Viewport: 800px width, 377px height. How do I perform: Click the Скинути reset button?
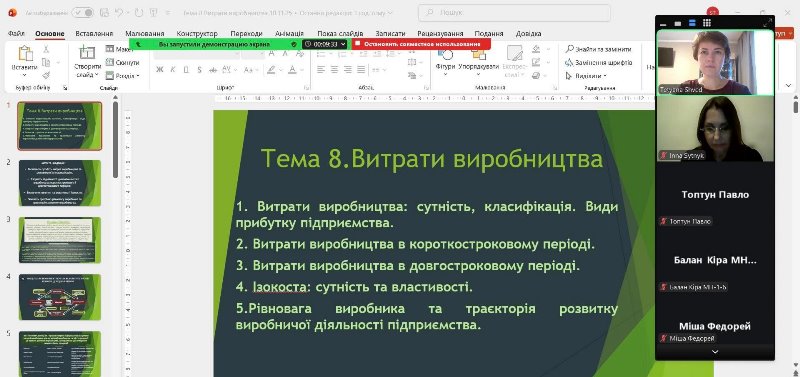pos(122,62)
